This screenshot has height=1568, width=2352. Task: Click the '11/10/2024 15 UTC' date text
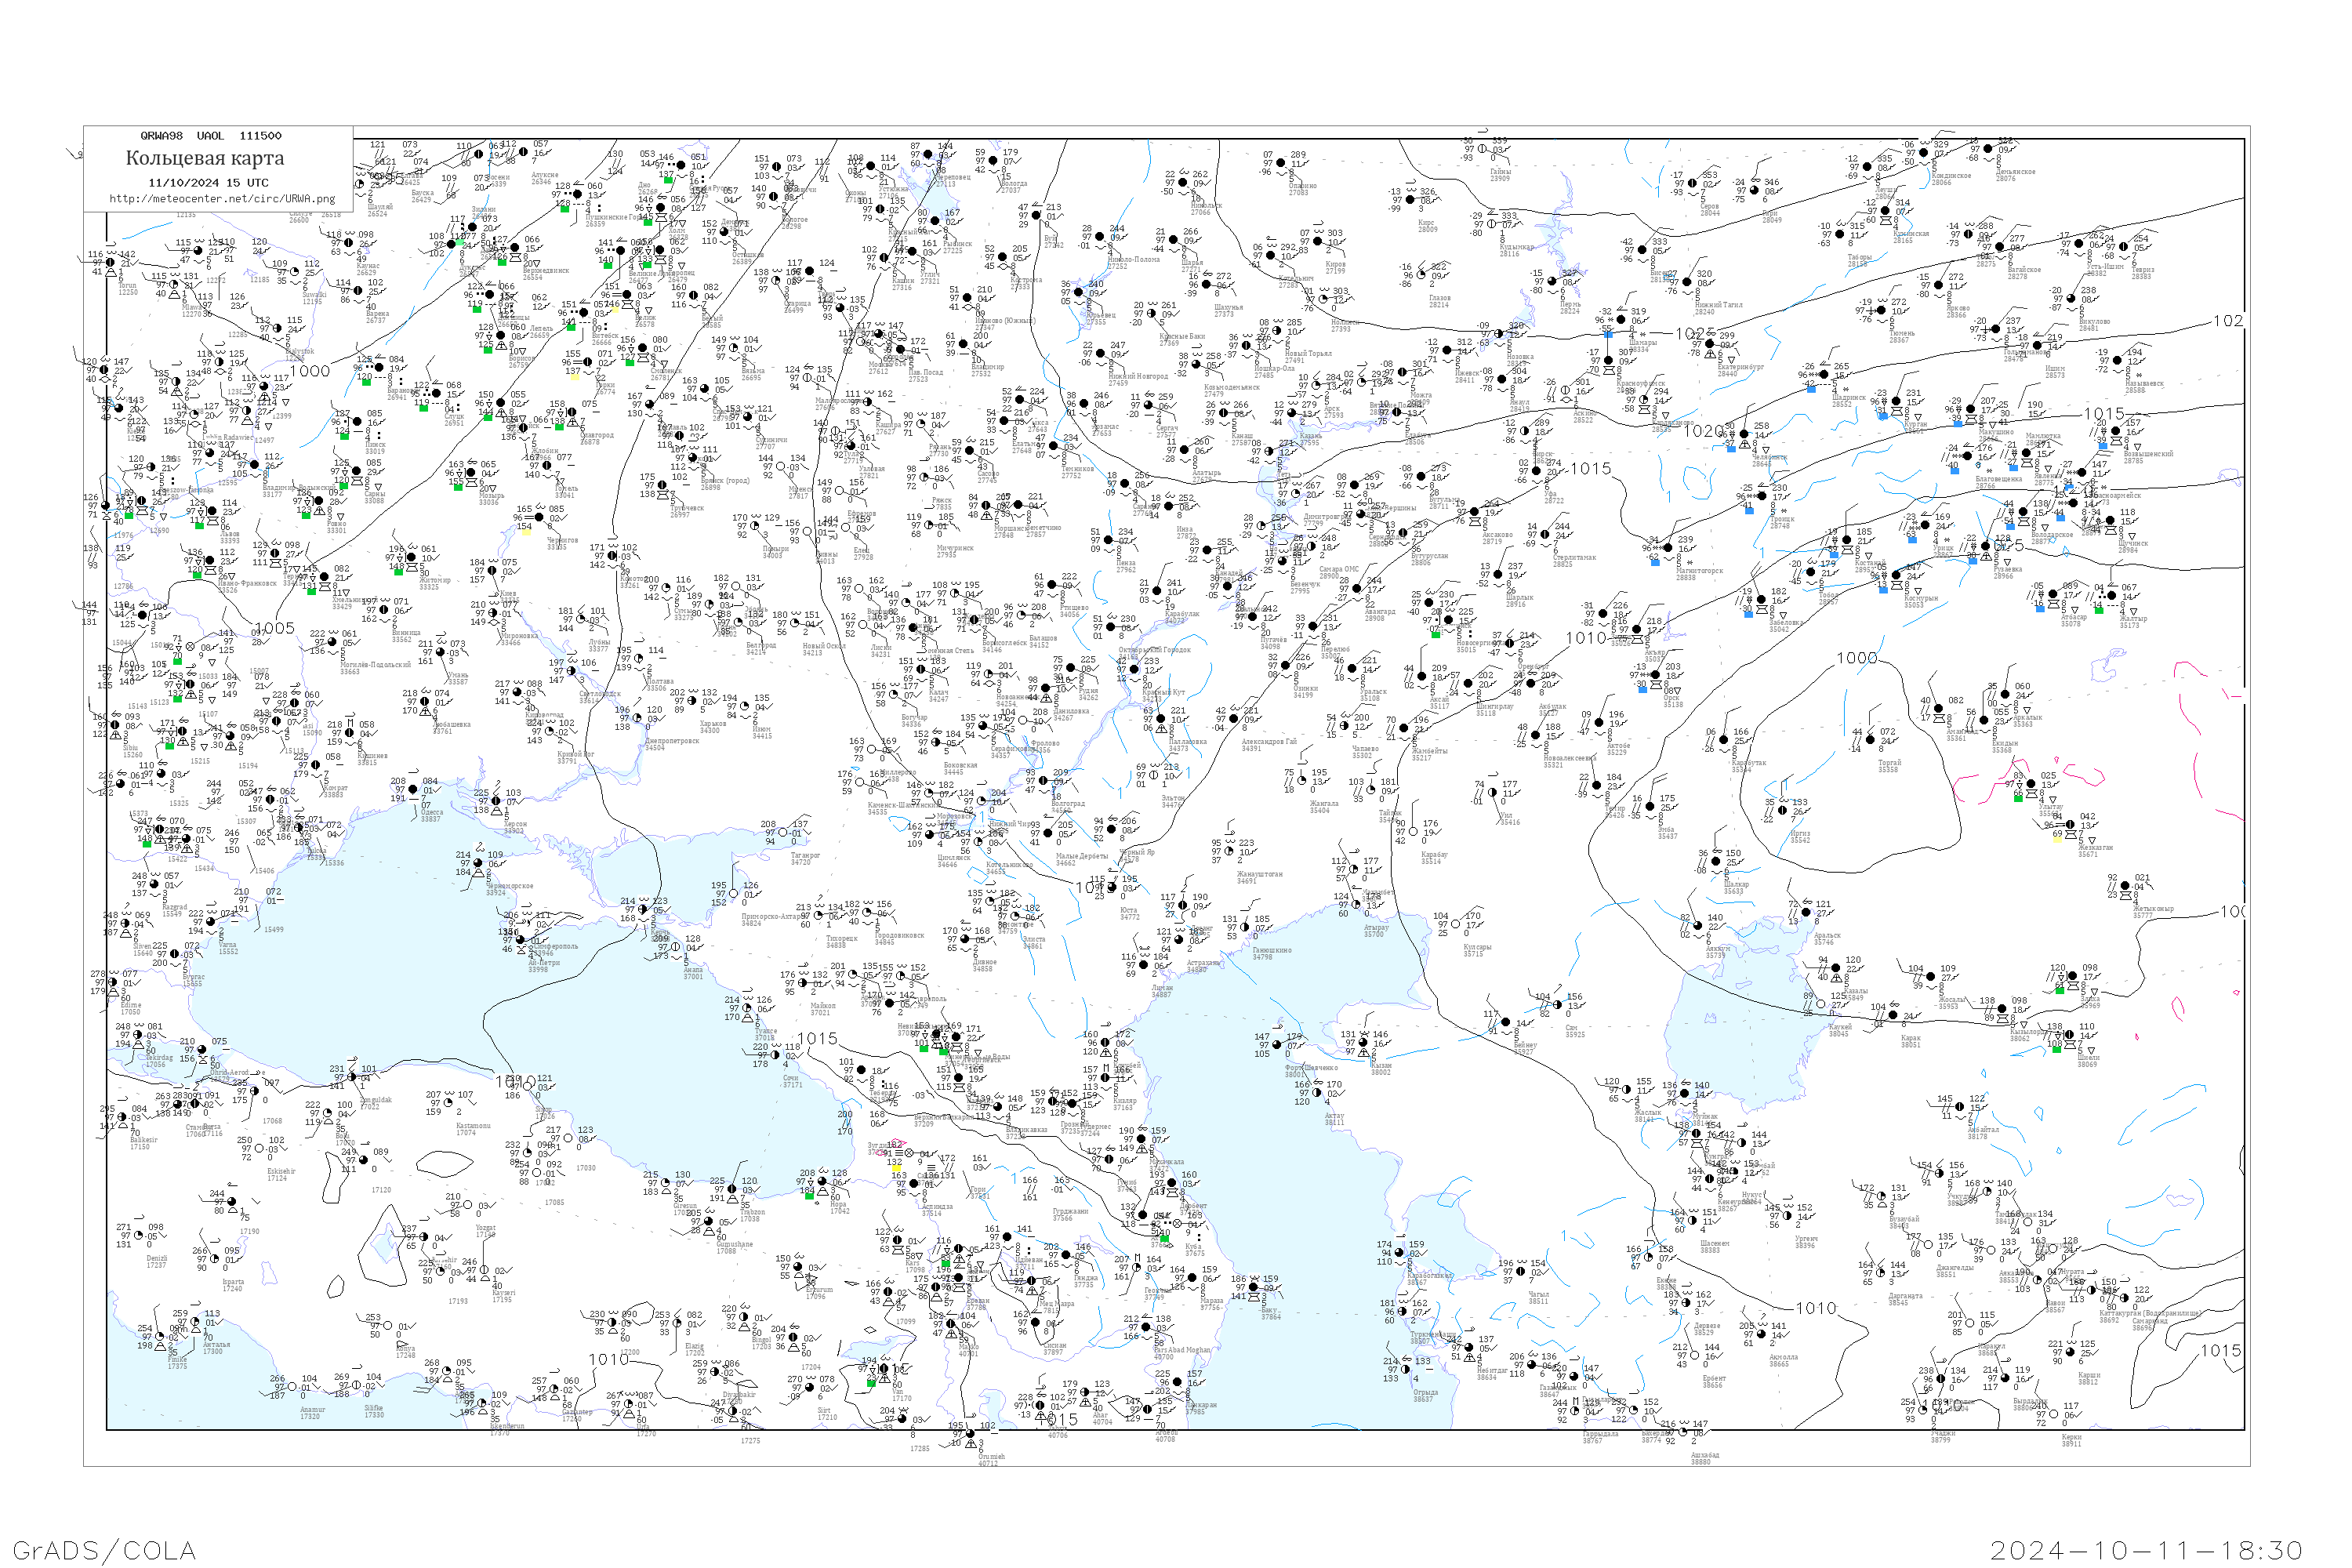(208, 183)
